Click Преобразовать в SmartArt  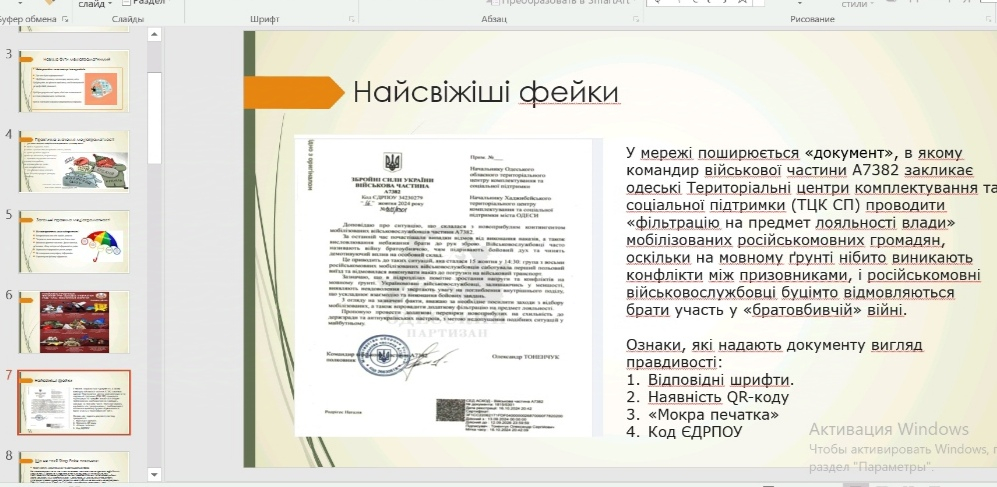563,3
